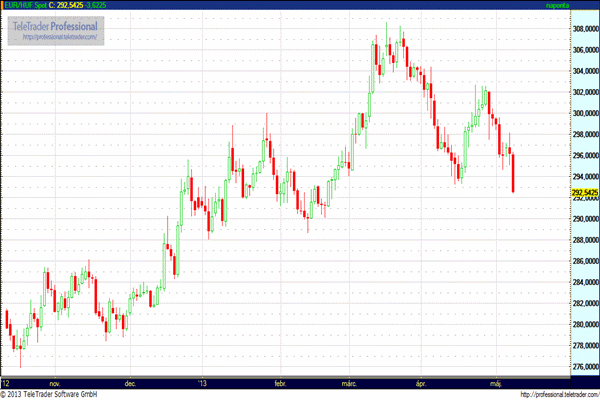
Task: Click the 'febr.' label on time axis
Action: click(280, 382)
